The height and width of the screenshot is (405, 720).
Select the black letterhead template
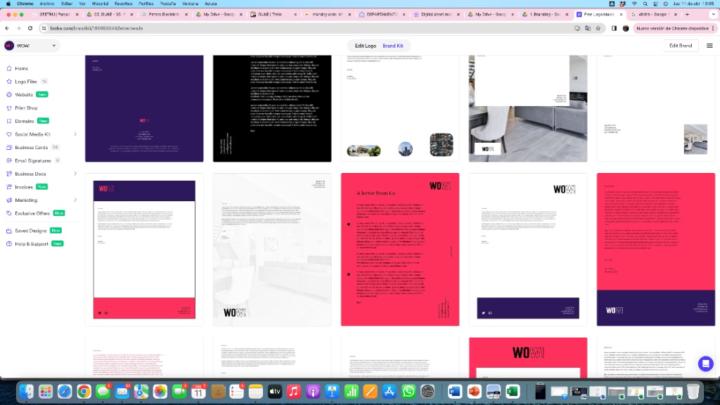click(x=272, y=108)
